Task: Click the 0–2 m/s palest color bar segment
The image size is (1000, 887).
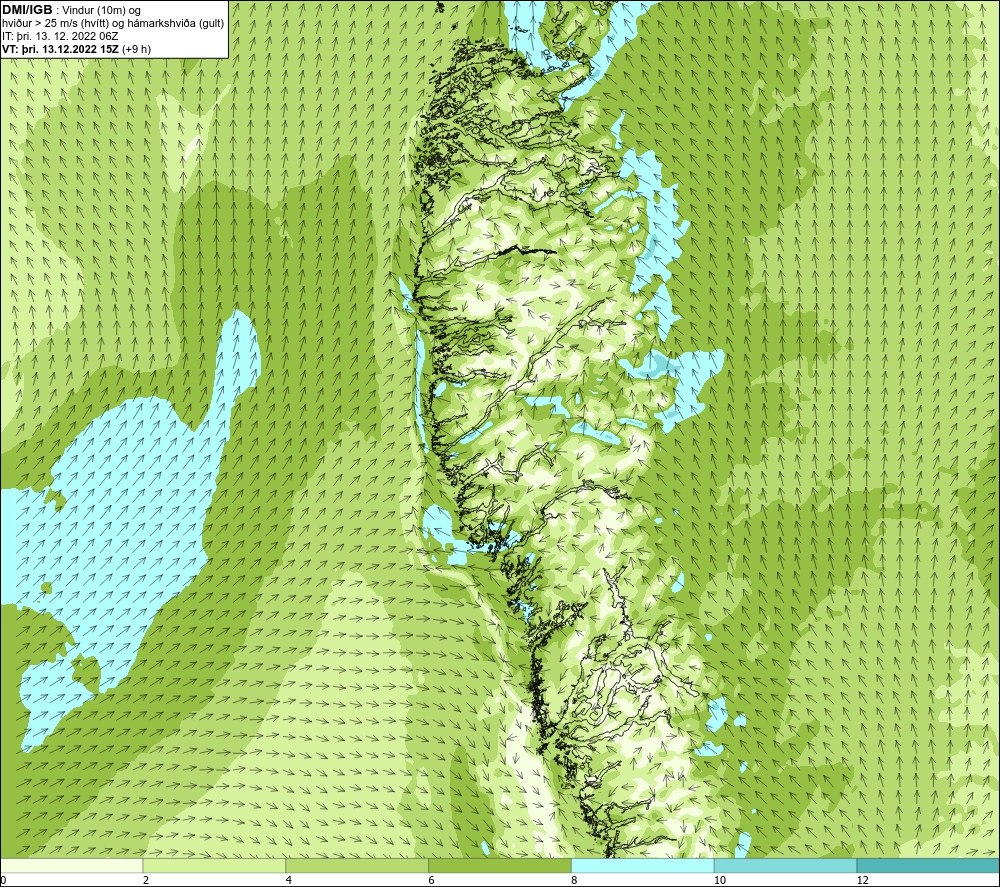Action: 71,865
